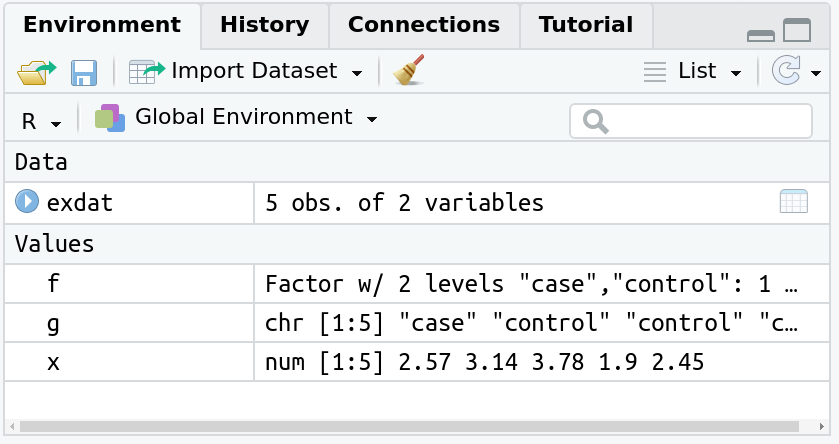This screenshot has height=444, width=839.
Task: Switch to the Connections tab
Action: pos(424,25)
